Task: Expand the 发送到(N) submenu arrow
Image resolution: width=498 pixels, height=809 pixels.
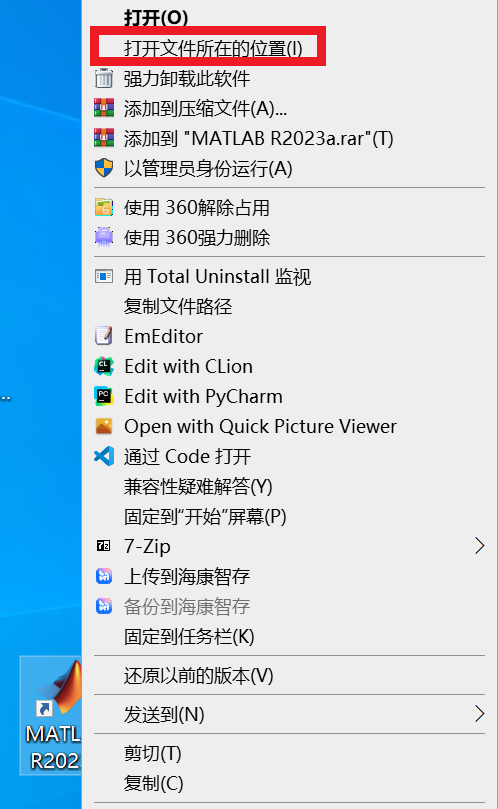Action: 479,714
